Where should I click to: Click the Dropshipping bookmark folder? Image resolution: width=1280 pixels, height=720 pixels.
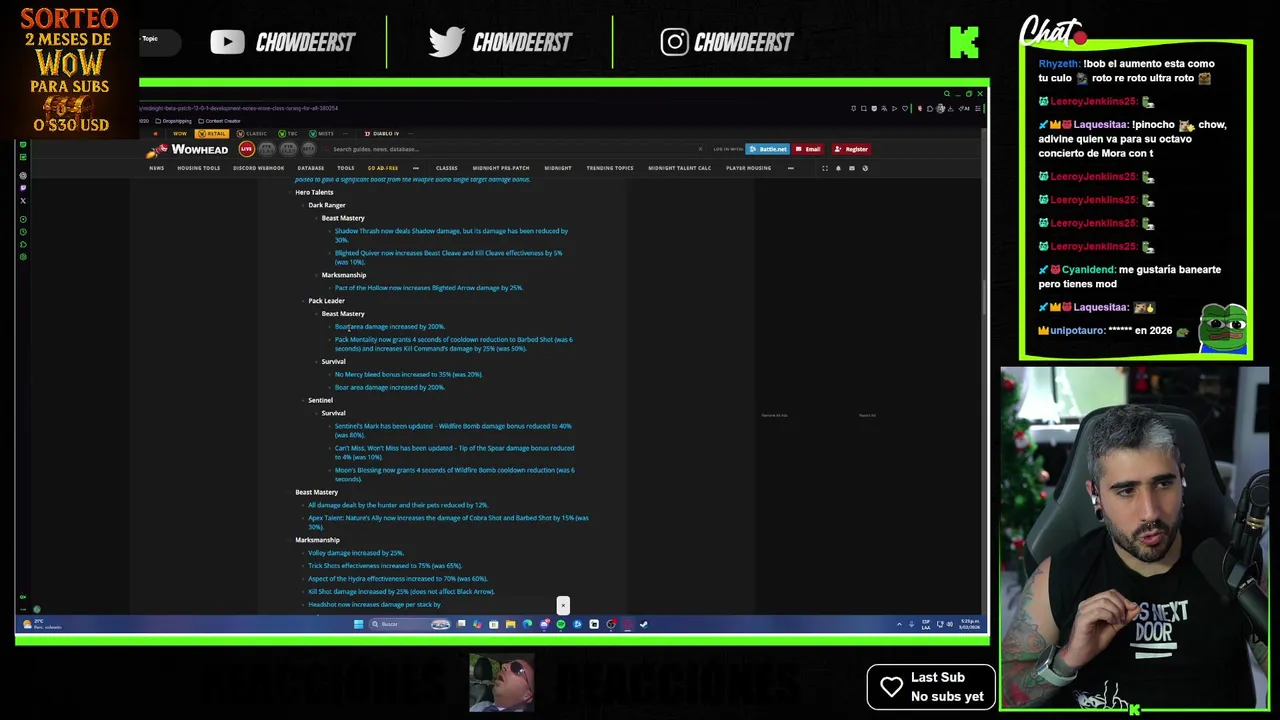click(x=174, y=121)
